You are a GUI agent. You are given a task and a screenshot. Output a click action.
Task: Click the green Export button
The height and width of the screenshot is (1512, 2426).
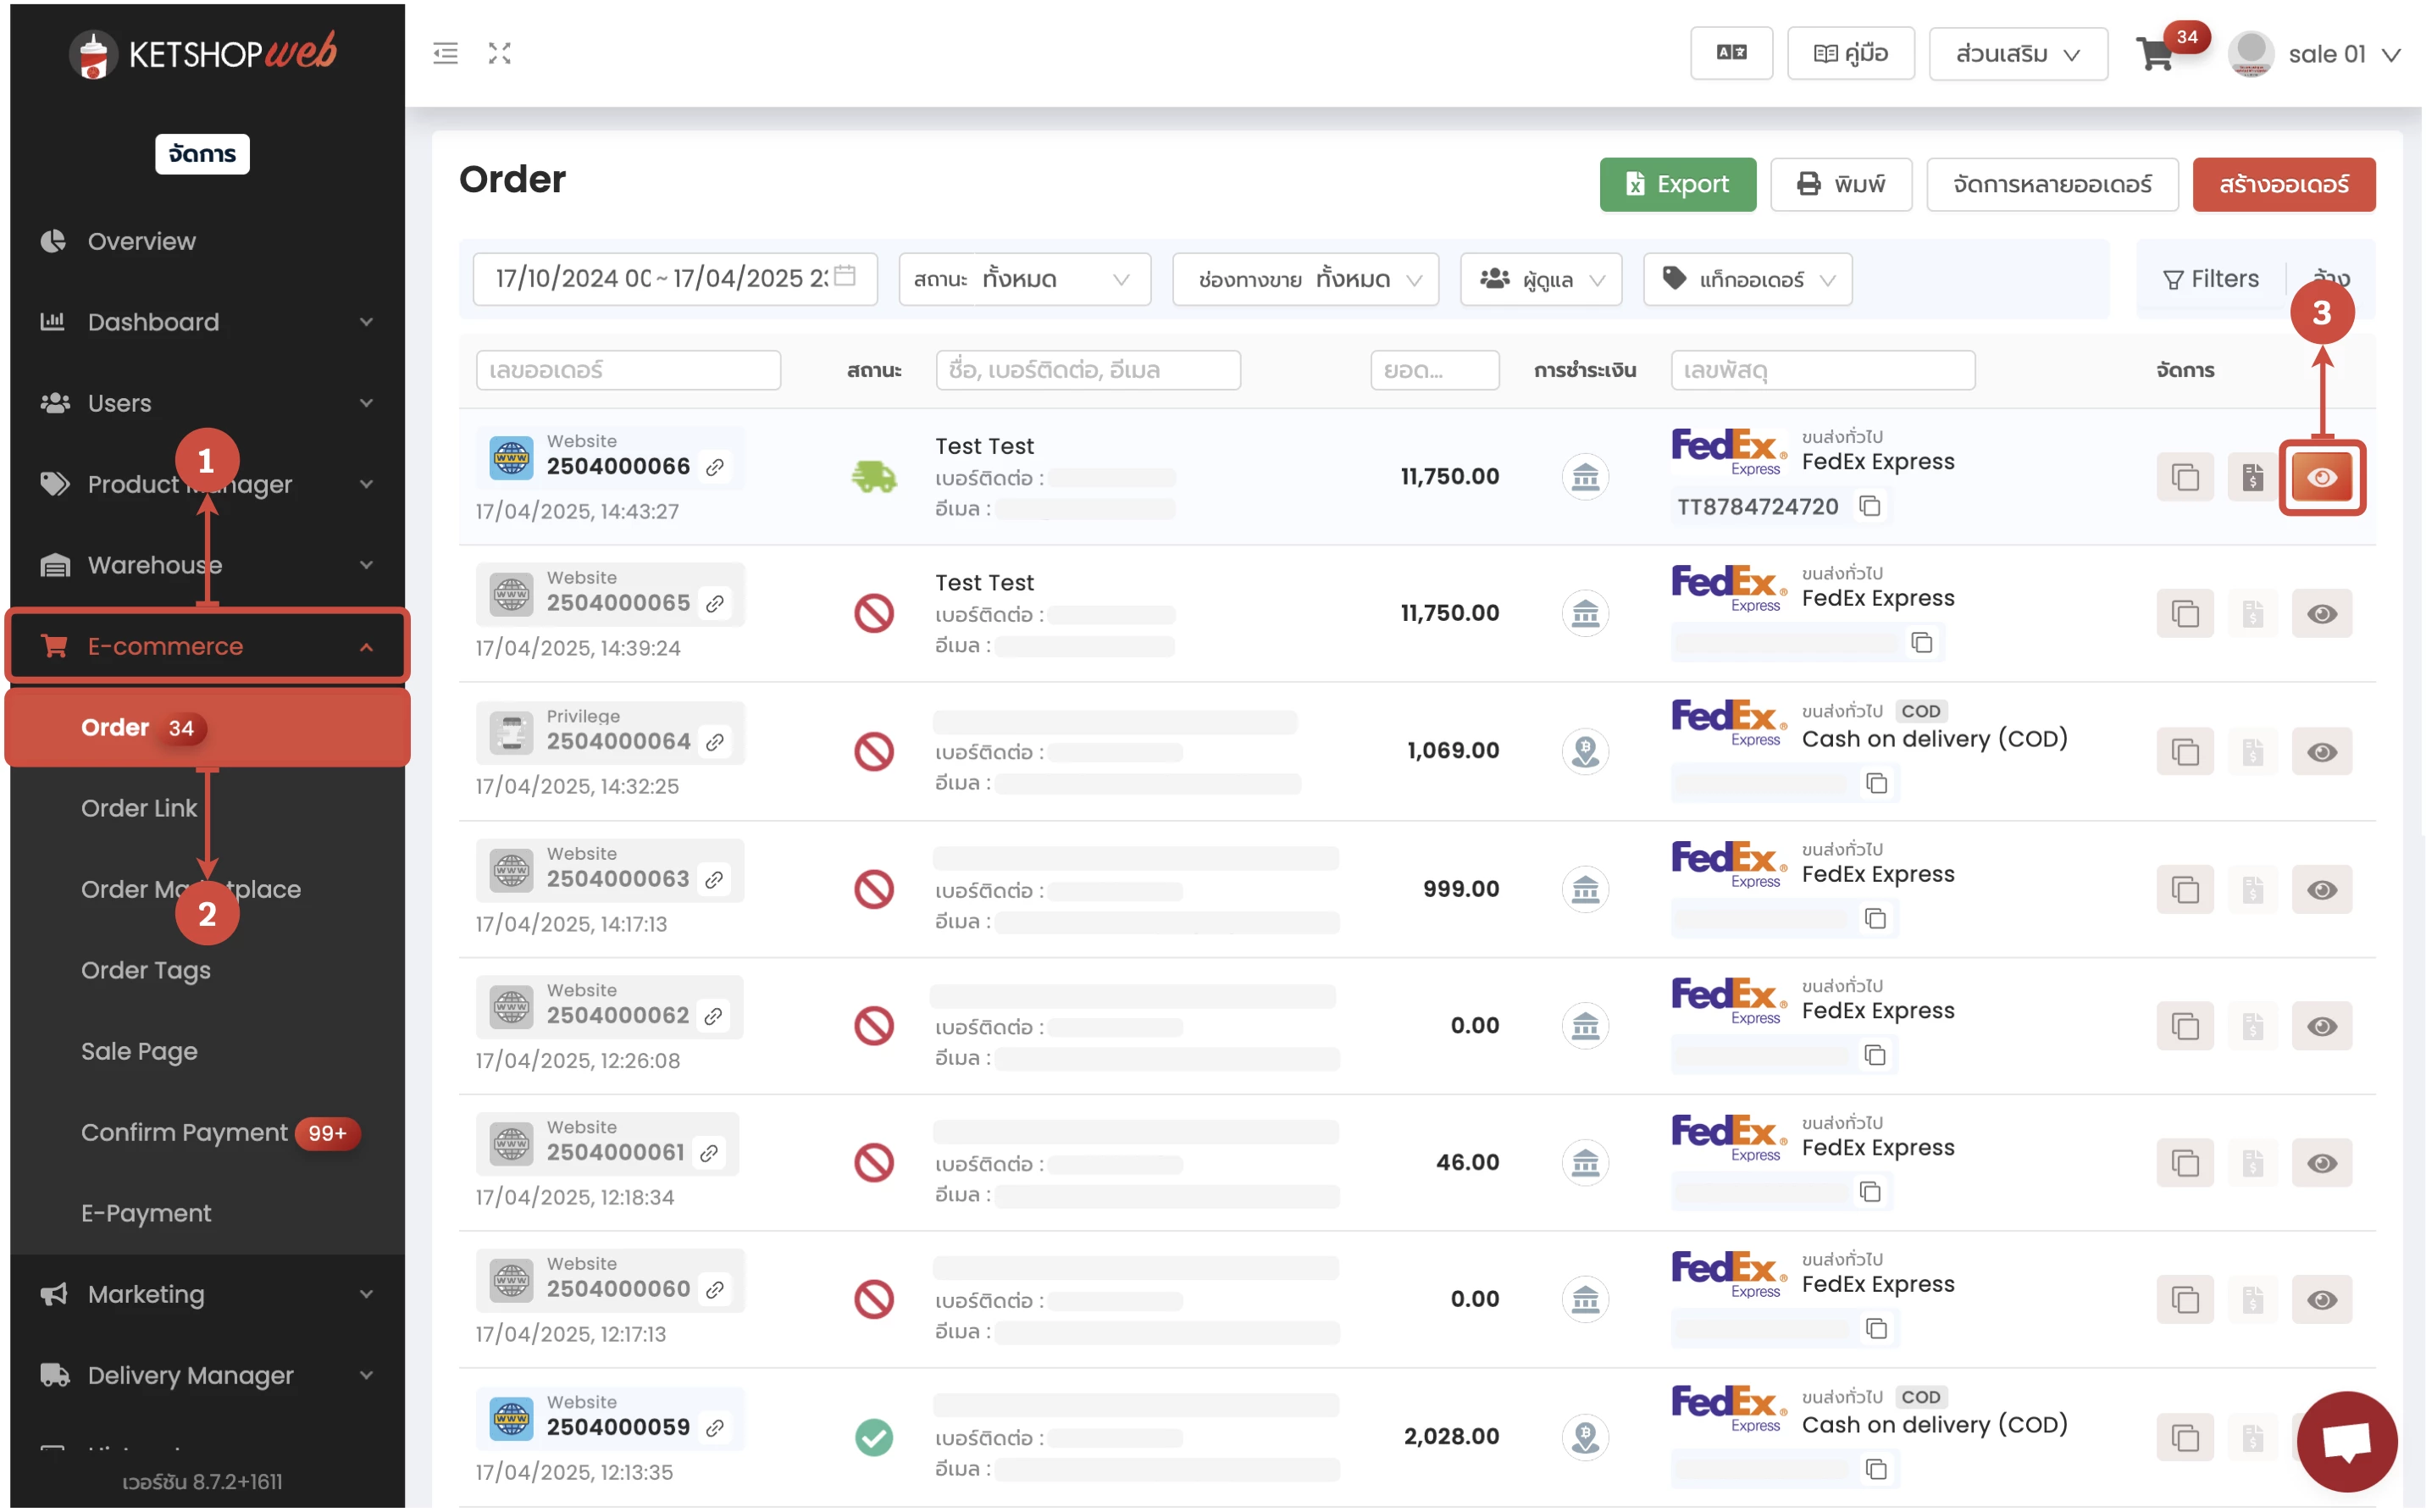(x=1676, y=184)
